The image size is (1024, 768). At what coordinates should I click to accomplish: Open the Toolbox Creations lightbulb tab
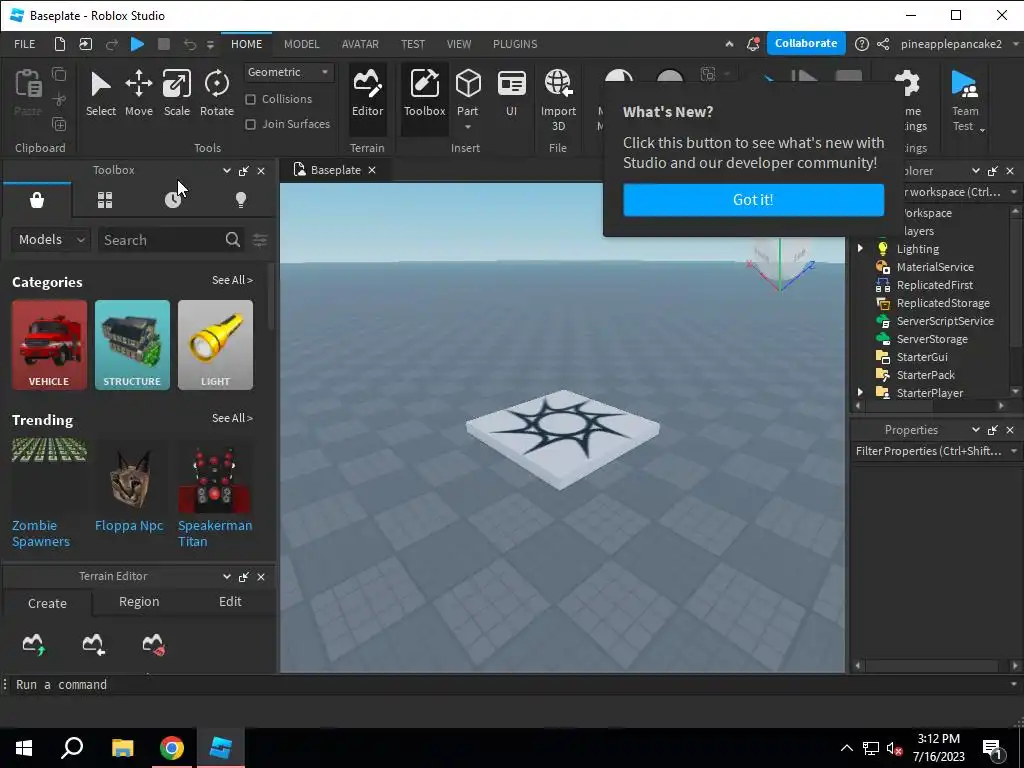point(241,200)
